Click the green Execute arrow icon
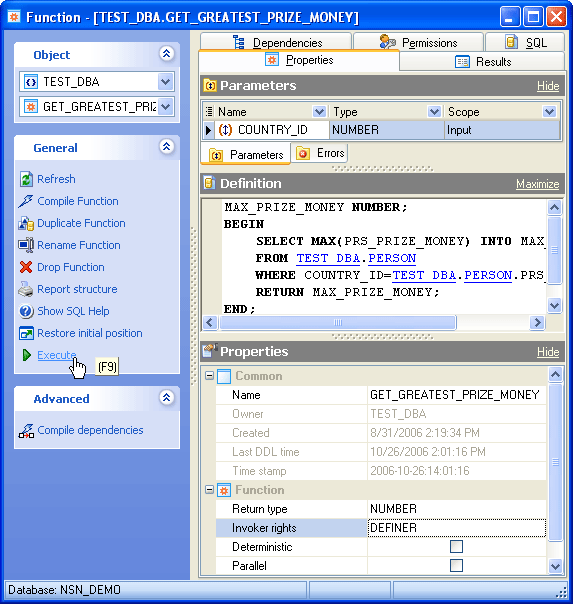Viewport: 573px width, 604px height. click(x=27, y=355)
